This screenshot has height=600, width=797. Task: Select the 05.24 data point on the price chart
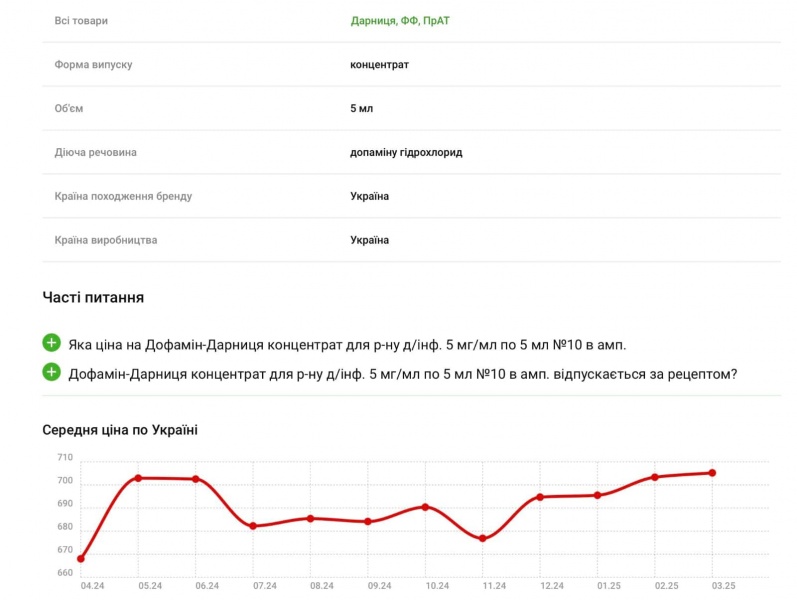click(x=138, y=478)
